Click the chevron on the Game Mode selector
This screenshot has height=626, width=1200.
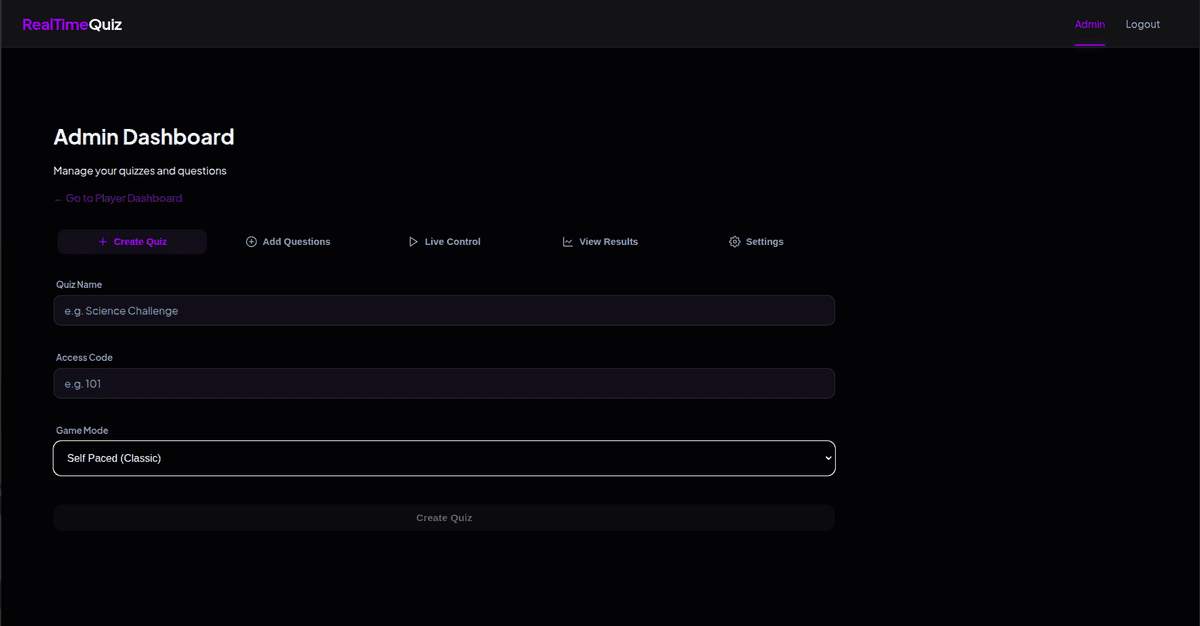(x=826, y=457)
